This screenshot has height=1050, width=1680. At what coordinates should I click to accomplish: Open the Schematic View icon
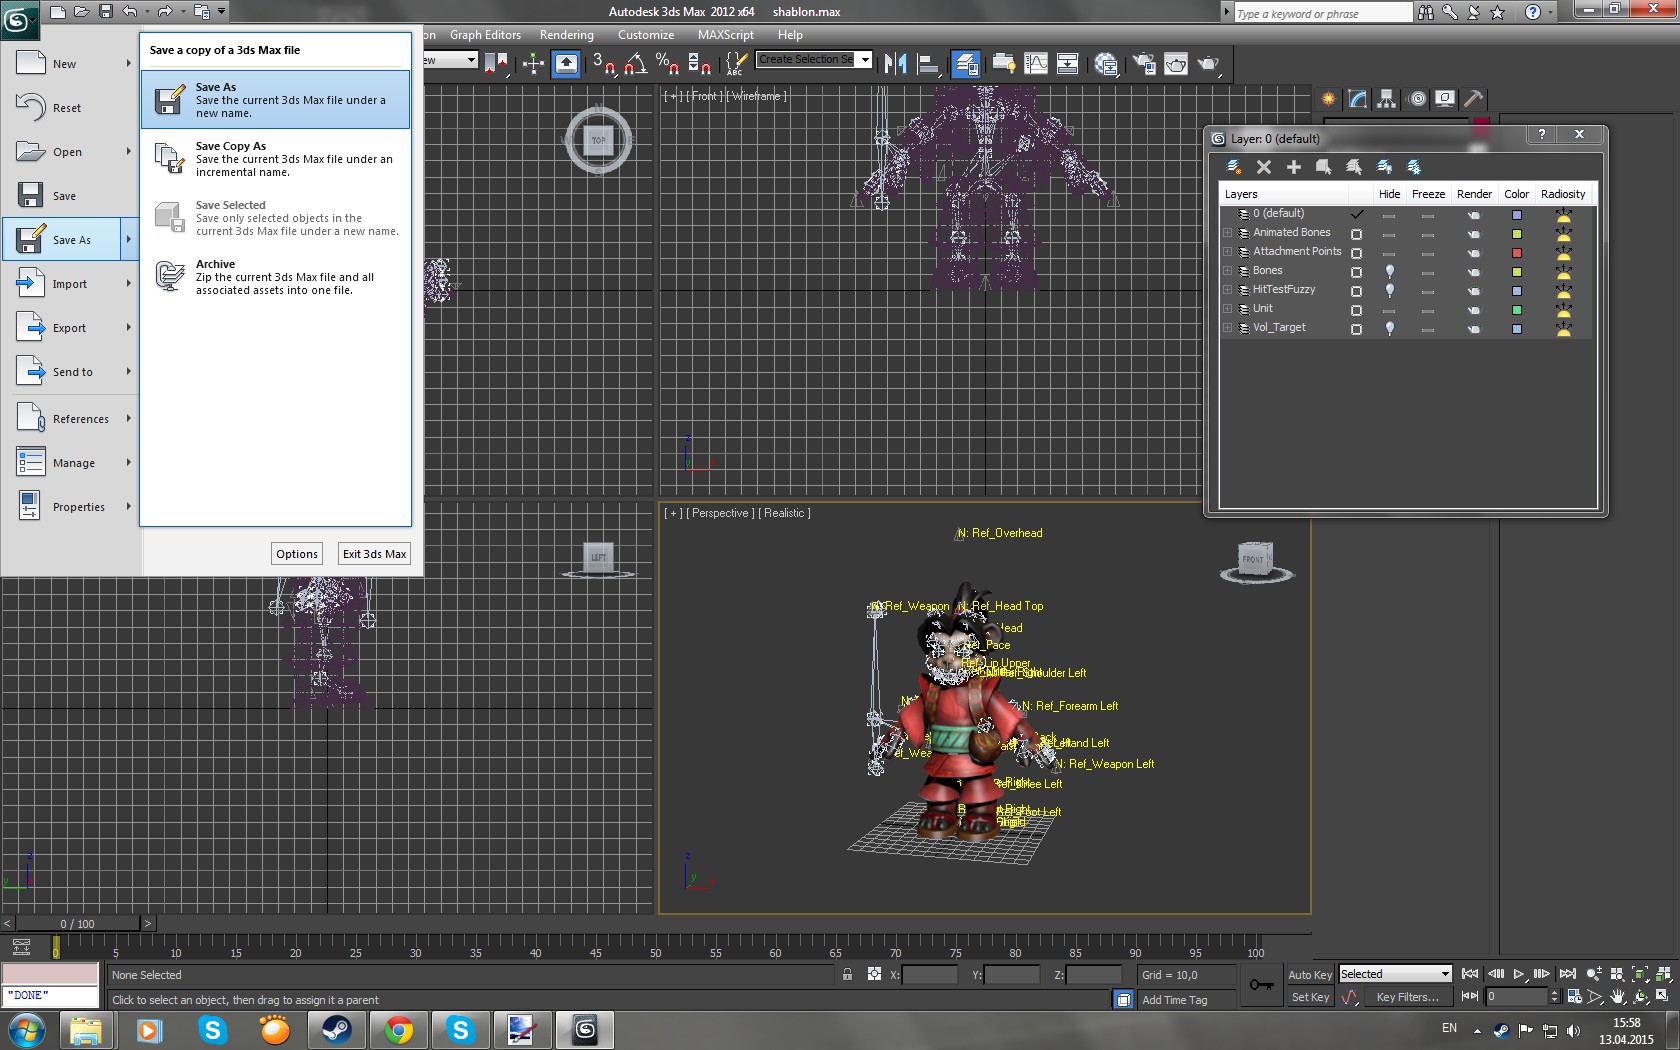(x=1068, y=64)
